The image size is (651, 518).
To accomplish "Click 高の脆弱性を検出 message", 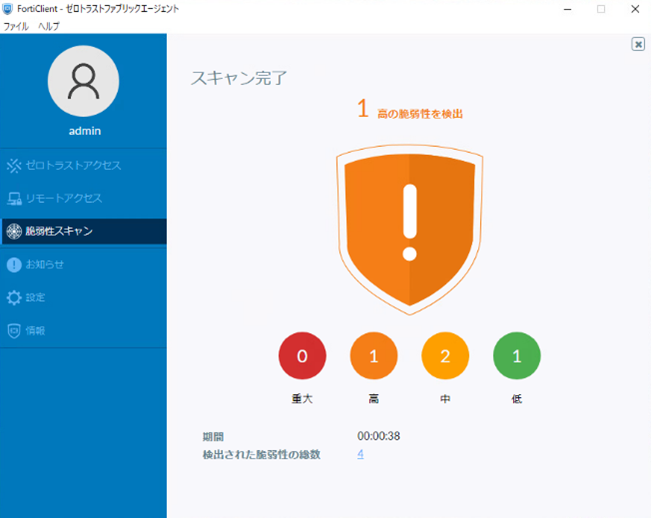I will (x=420, y=114).
